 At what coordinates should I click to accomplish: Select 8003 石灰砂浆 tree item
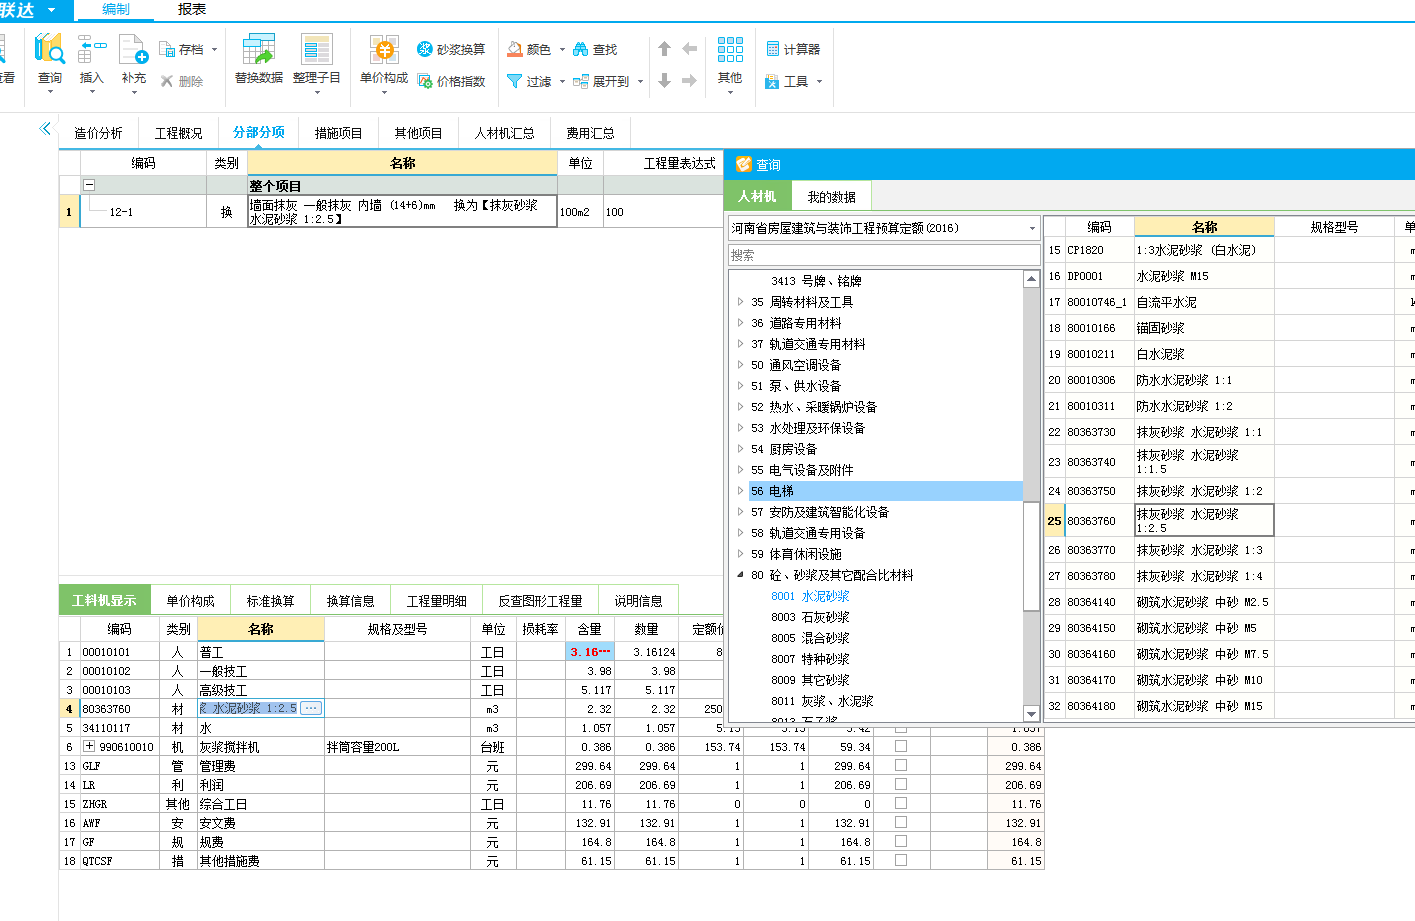coord(809,616)
